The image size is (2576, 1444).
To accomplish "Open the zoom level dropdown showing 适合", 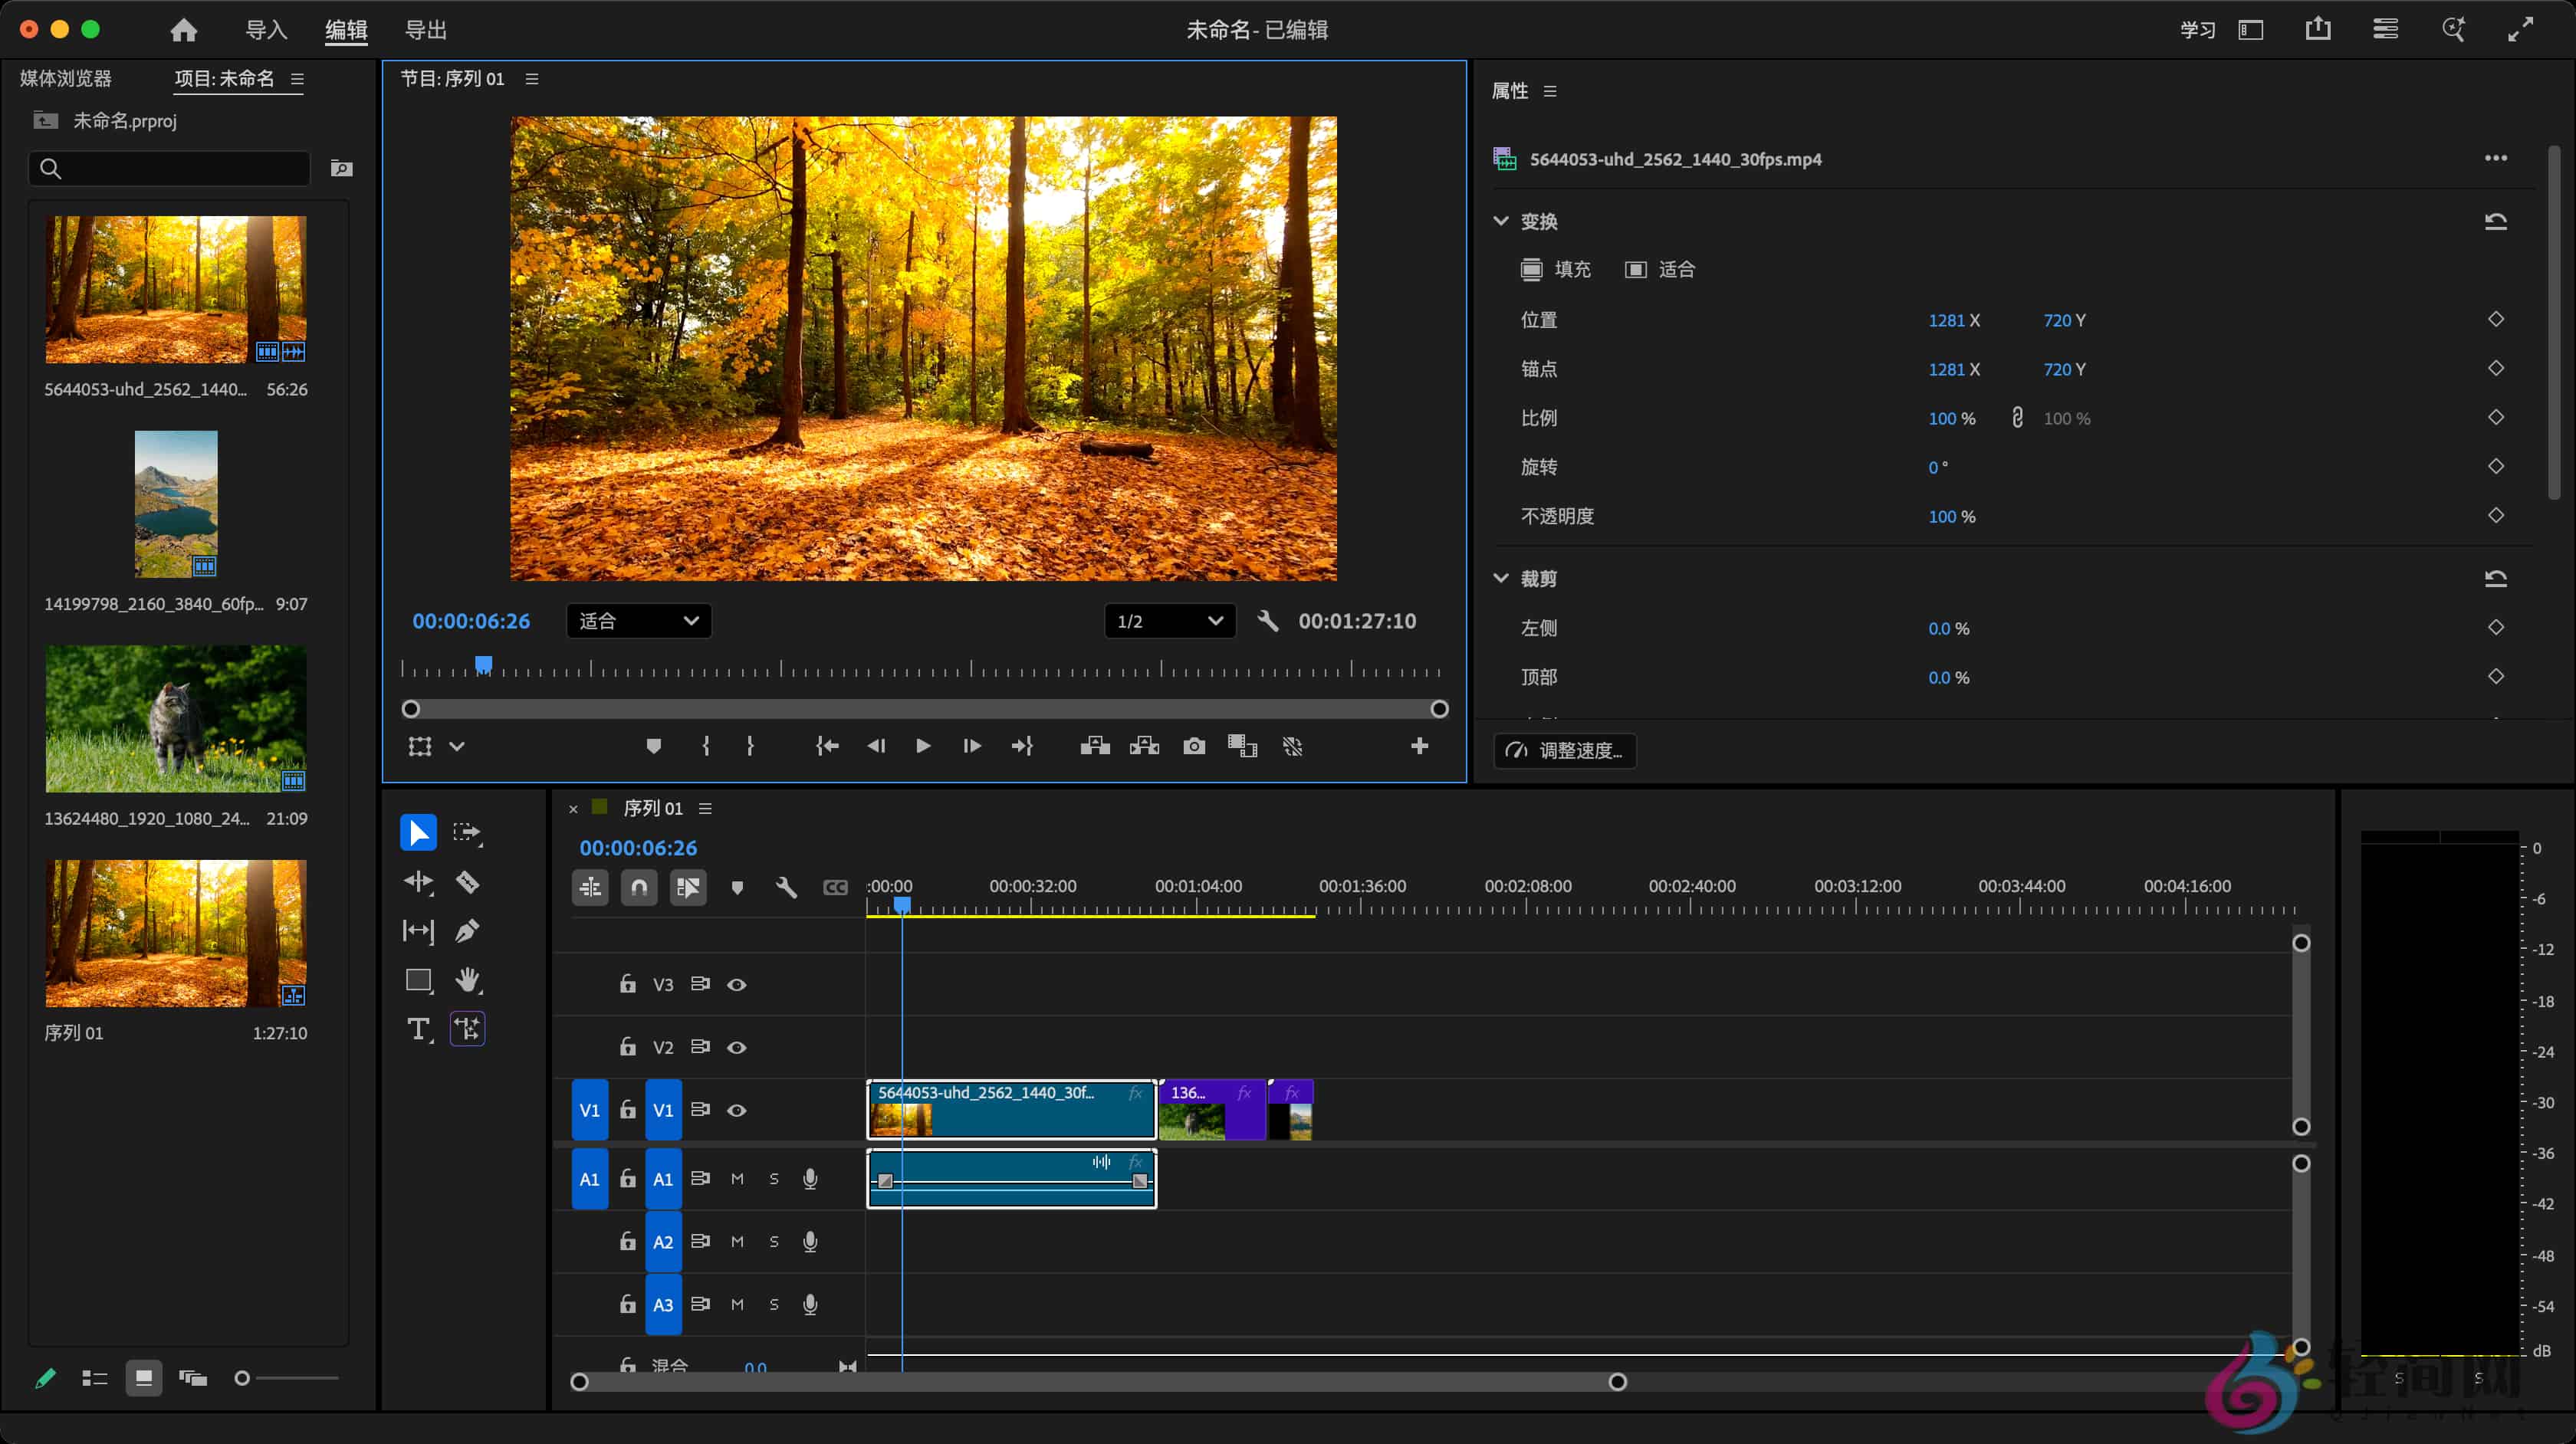I will [638, 621].
